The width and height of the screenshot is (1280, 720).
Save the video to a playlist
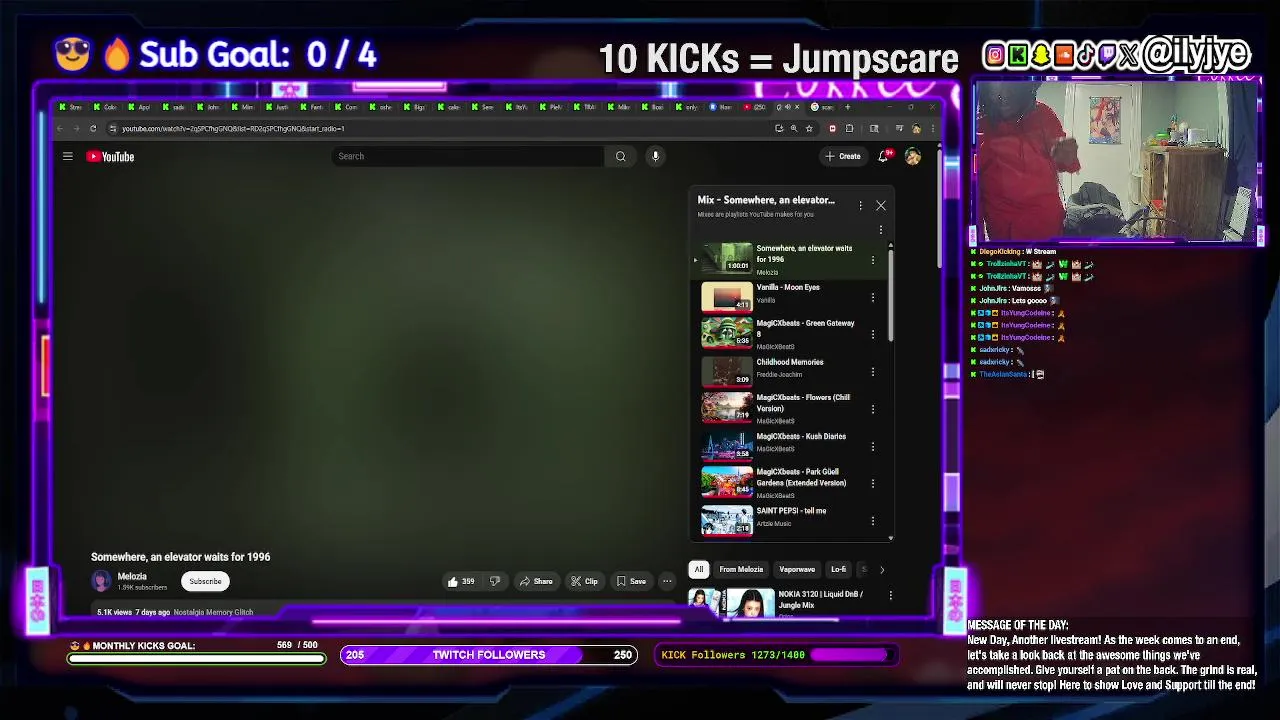[631, 581]
